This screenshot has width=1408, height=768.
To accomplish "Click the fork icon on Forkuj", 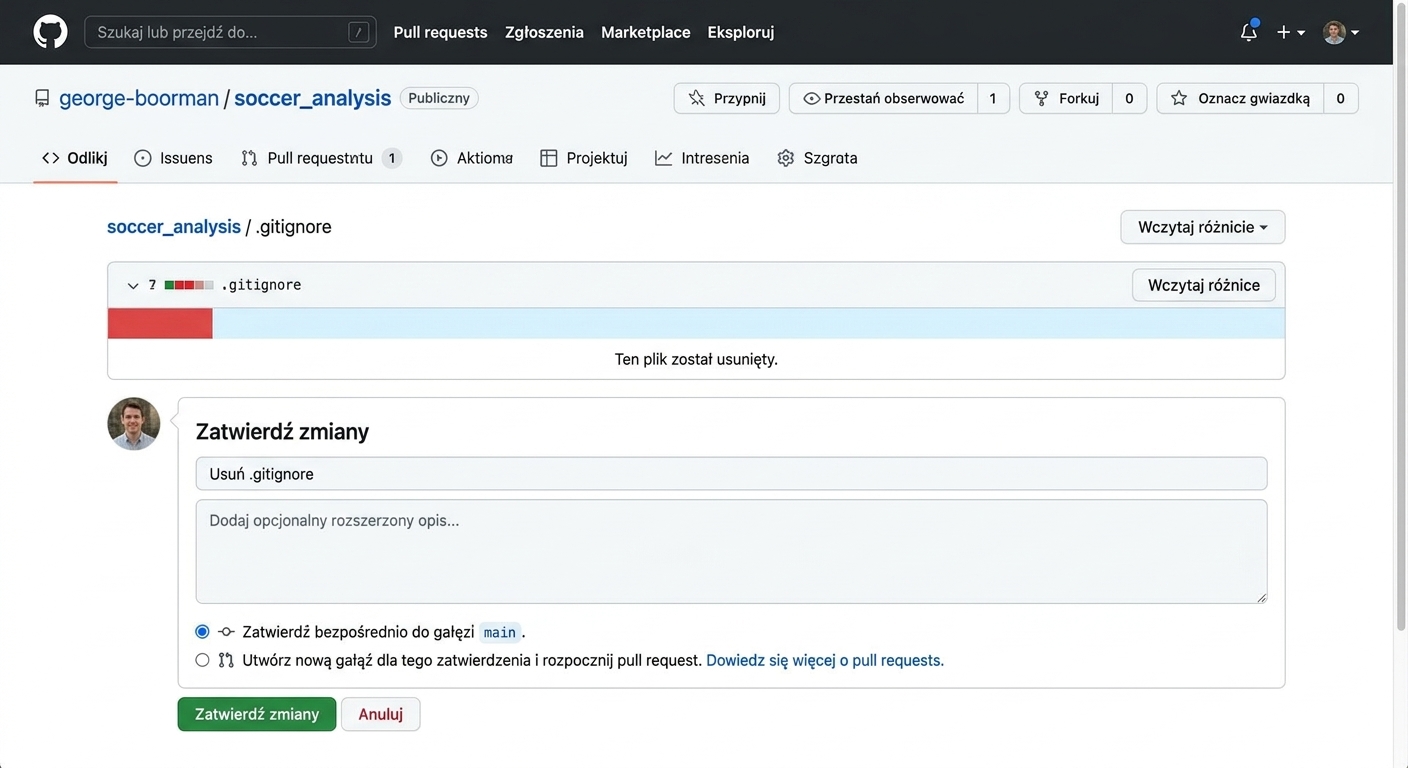I will (x=1042, y=98).
